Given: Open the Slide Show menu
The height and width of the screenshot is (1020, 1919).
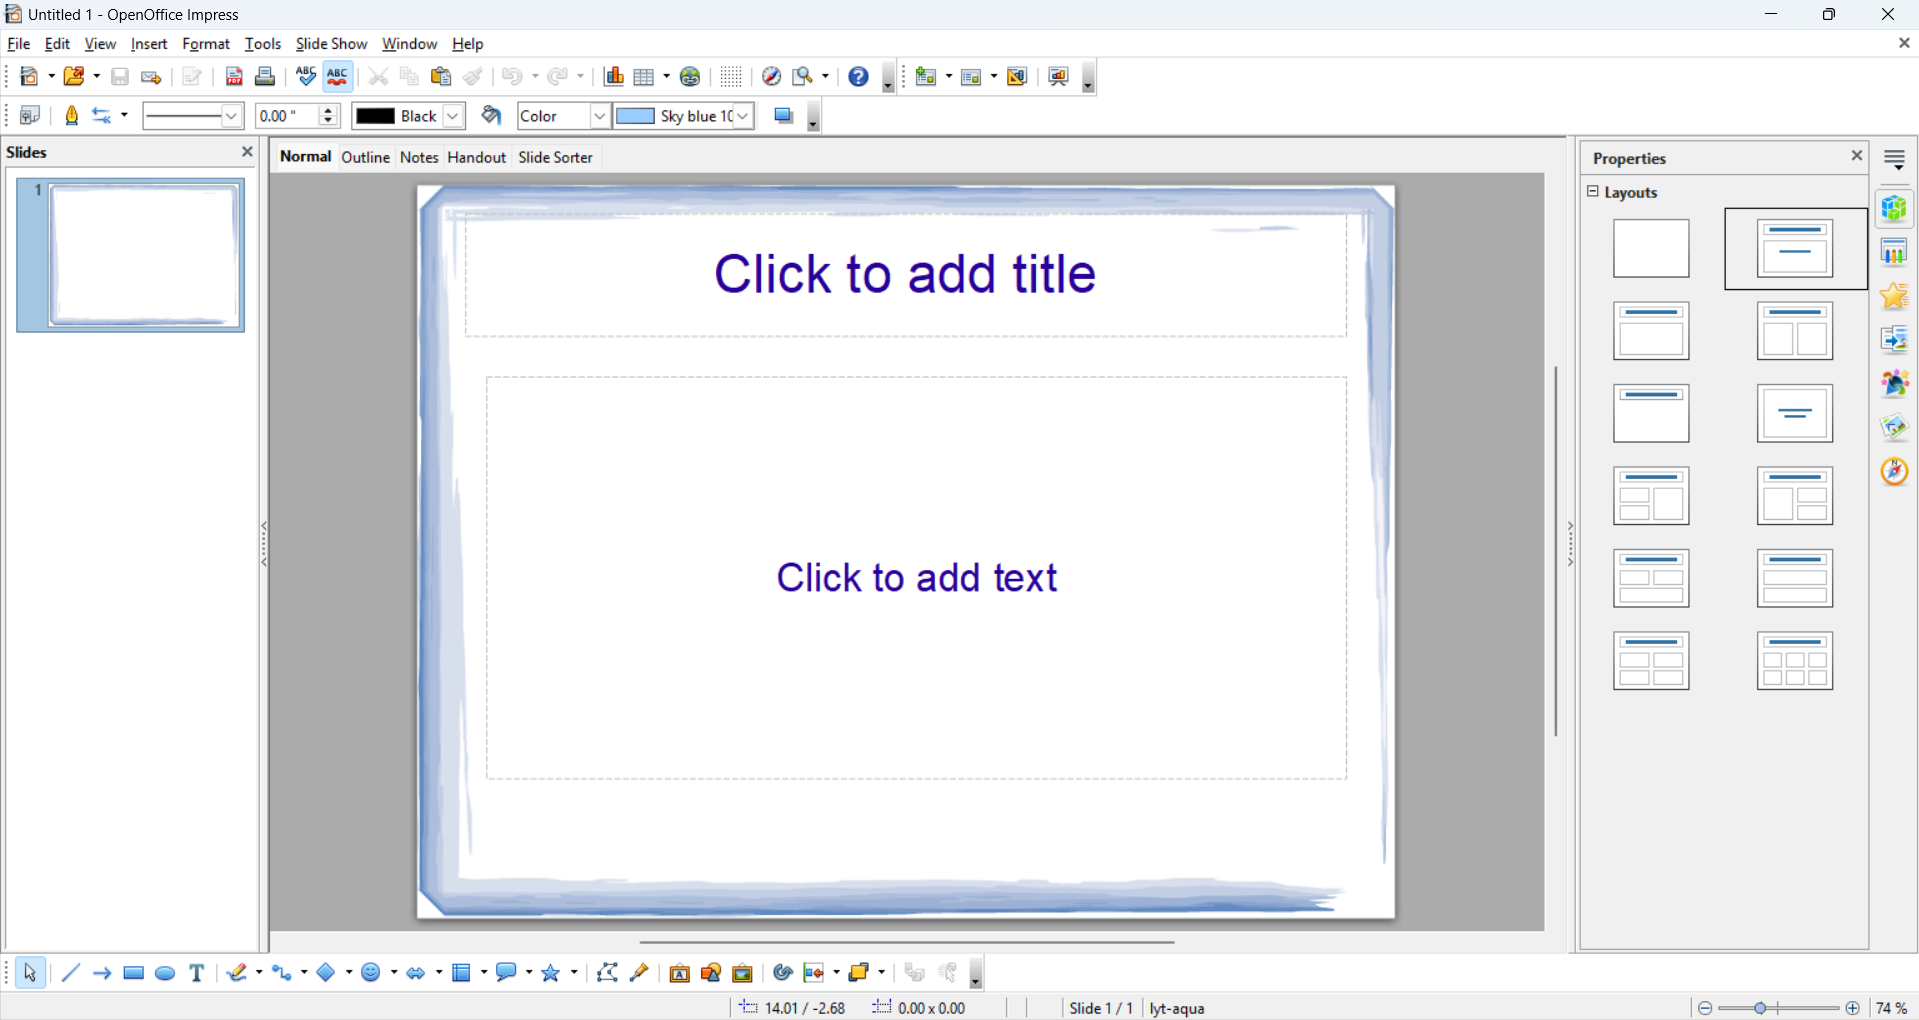Looking at the screenshot, I should 331,44.
